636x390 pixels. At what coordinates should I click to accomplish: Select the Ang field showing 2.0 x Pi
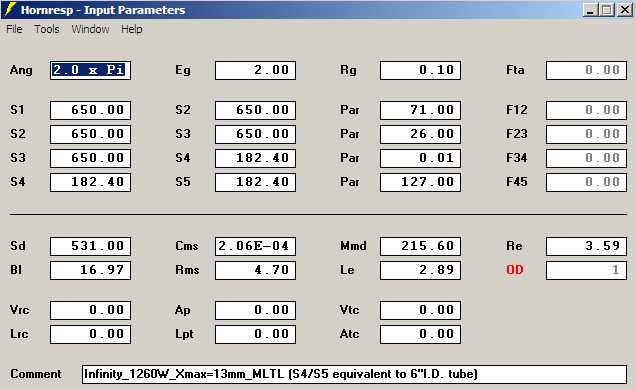tap(90, 70)
